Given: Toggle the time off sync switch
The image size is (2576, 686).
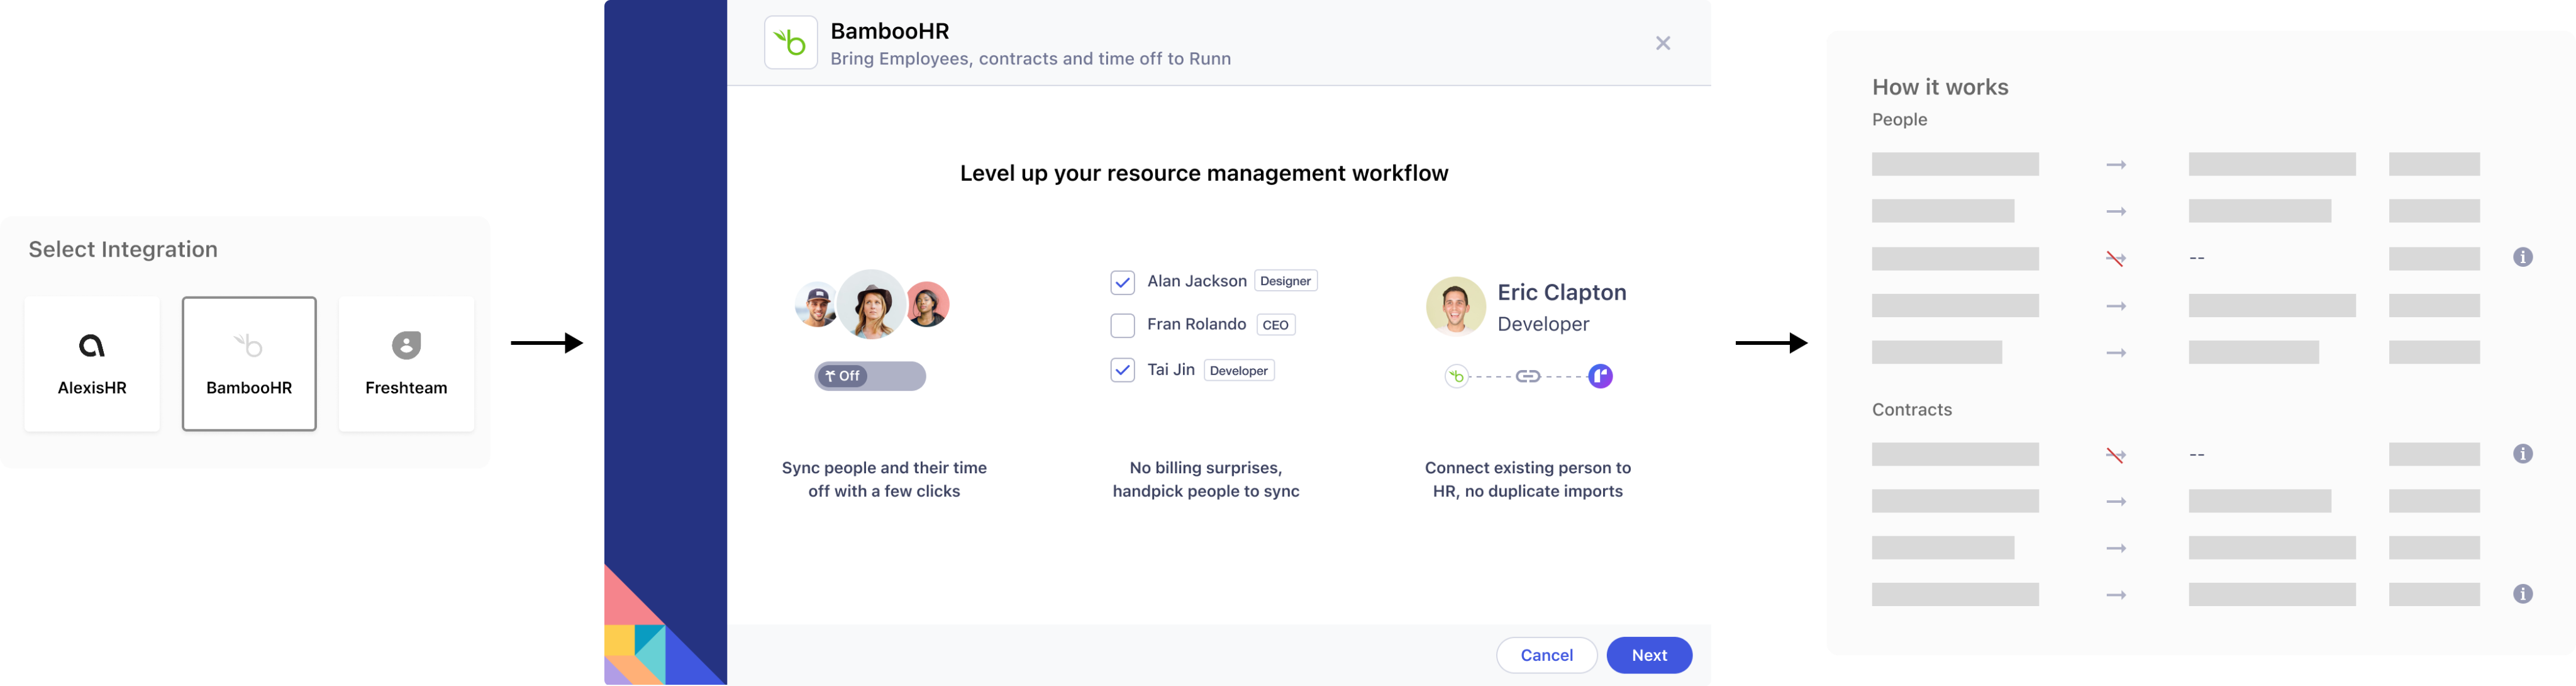Looking at the screenshot, I should [x=870, y=376].
